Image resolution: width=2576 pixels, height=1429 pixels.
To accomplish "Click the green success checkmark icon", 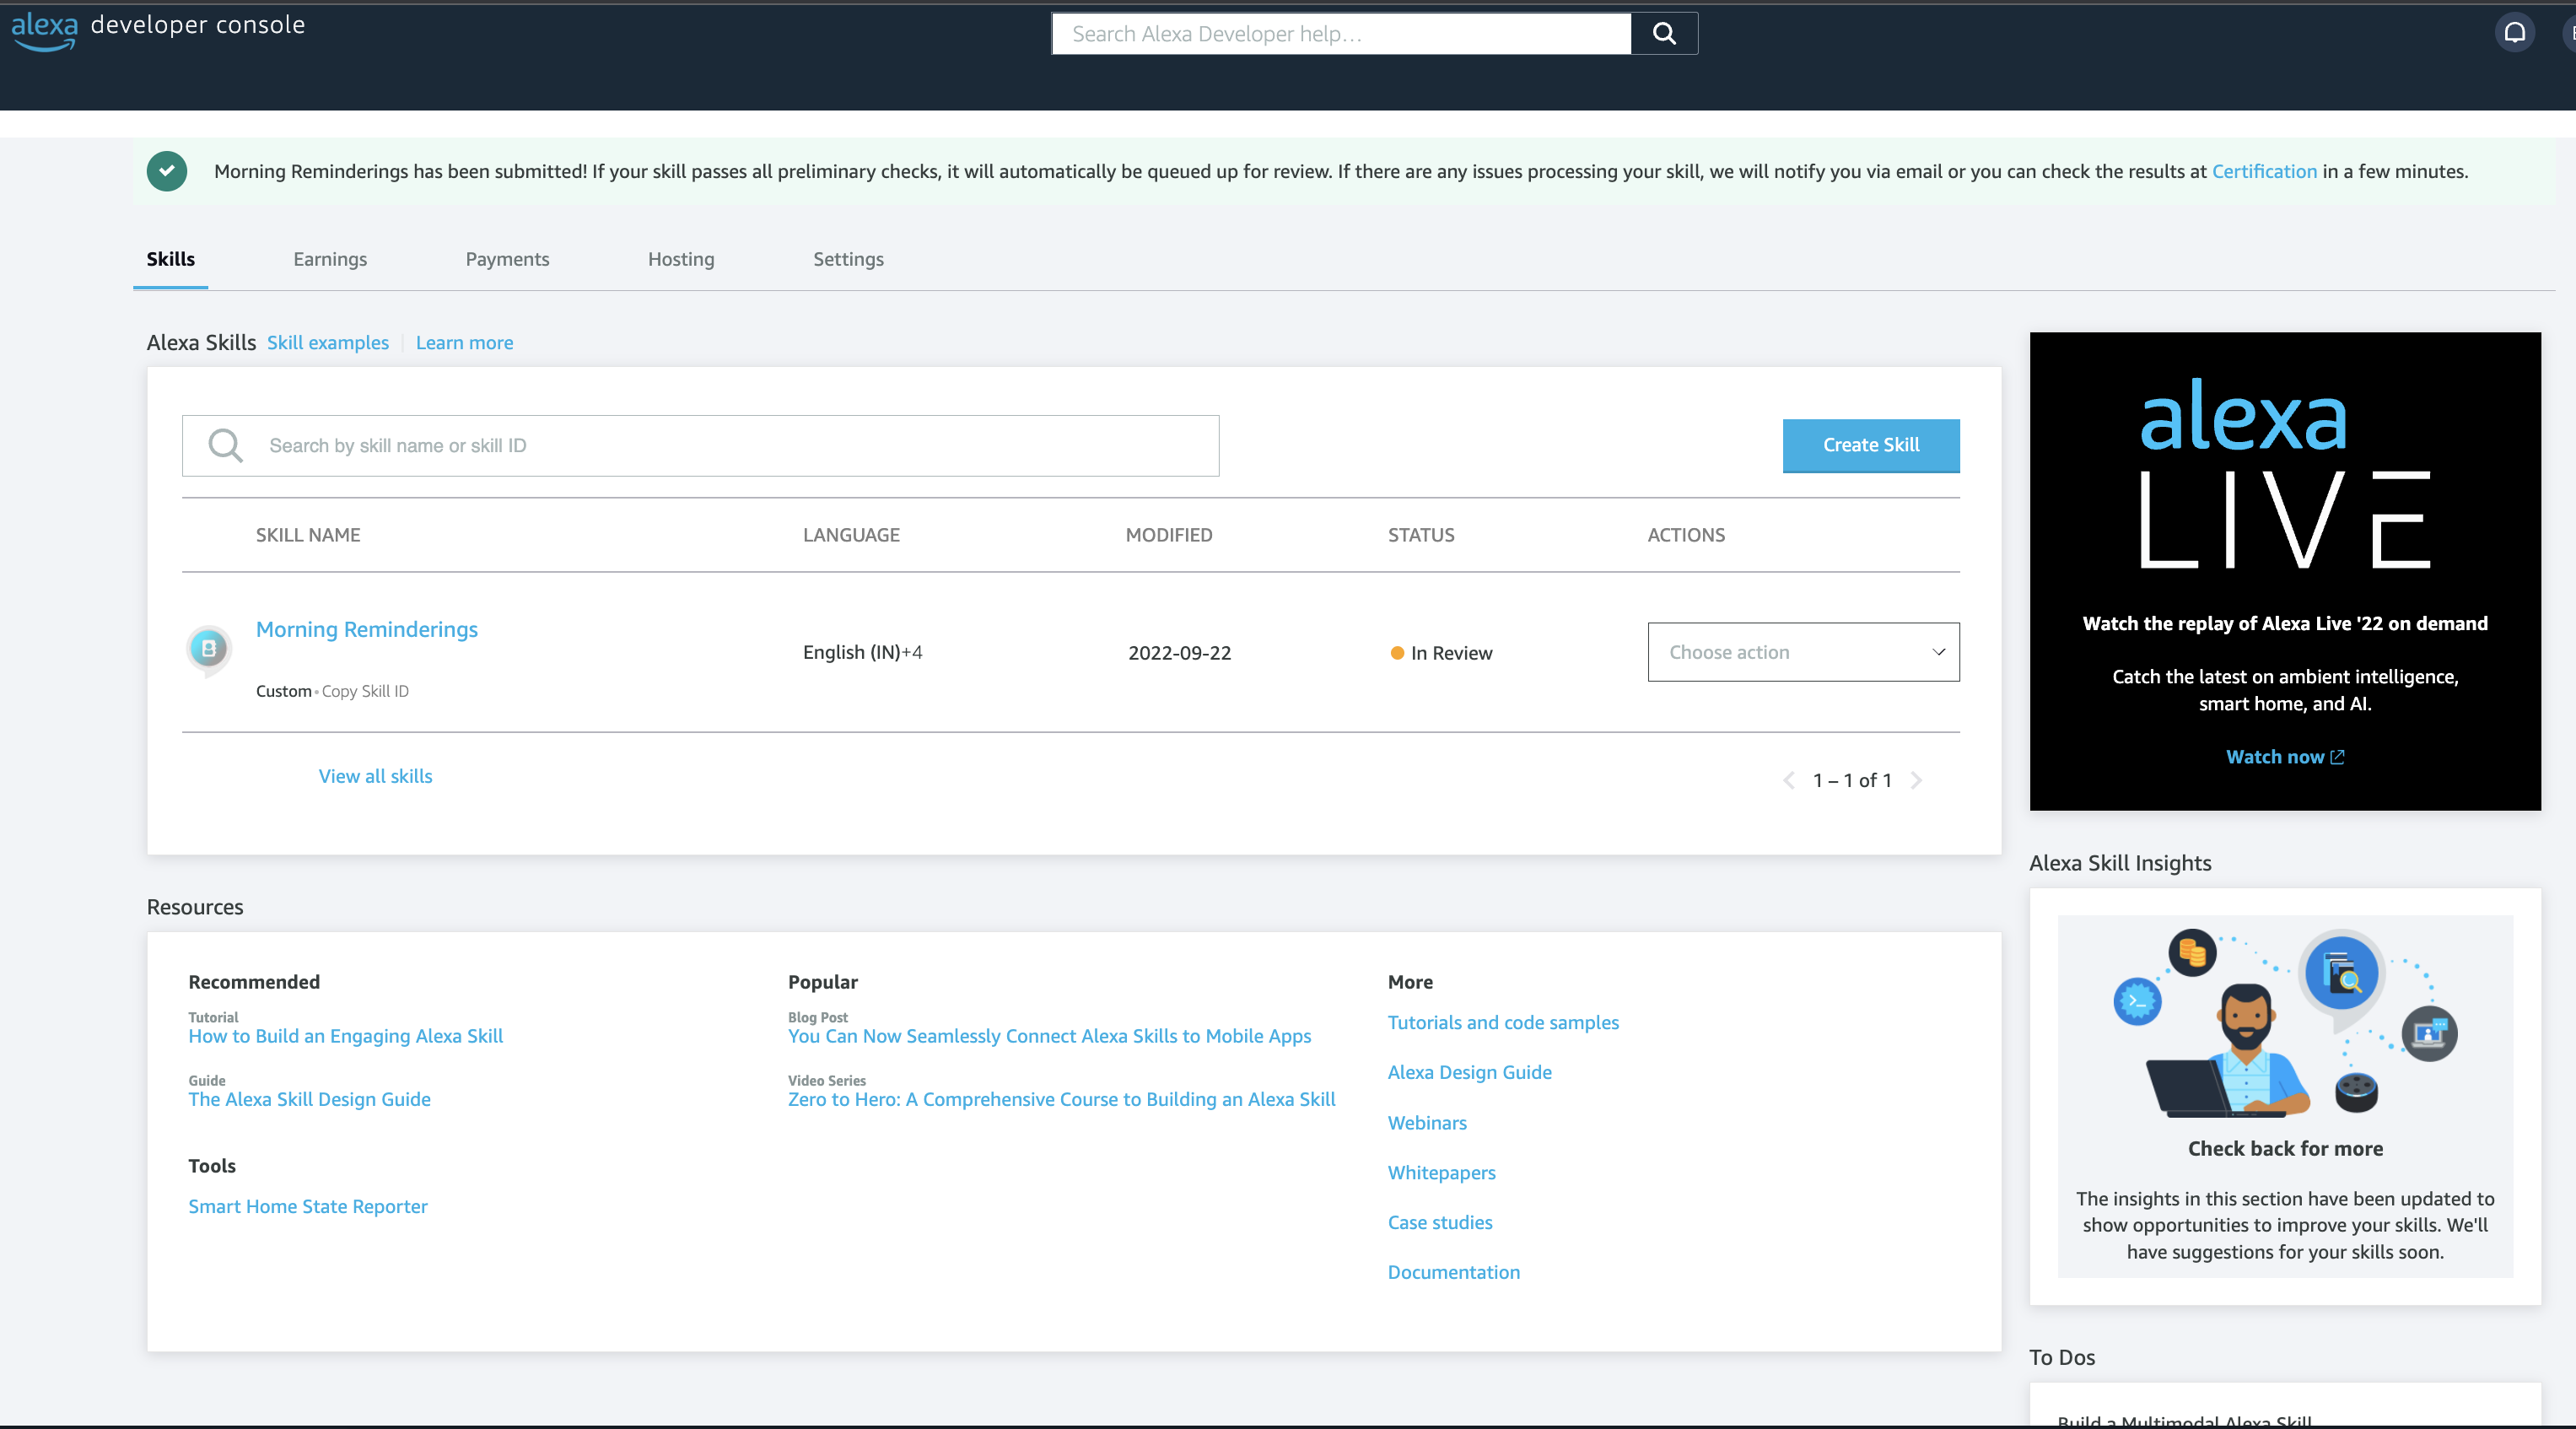I will [167, 171].
